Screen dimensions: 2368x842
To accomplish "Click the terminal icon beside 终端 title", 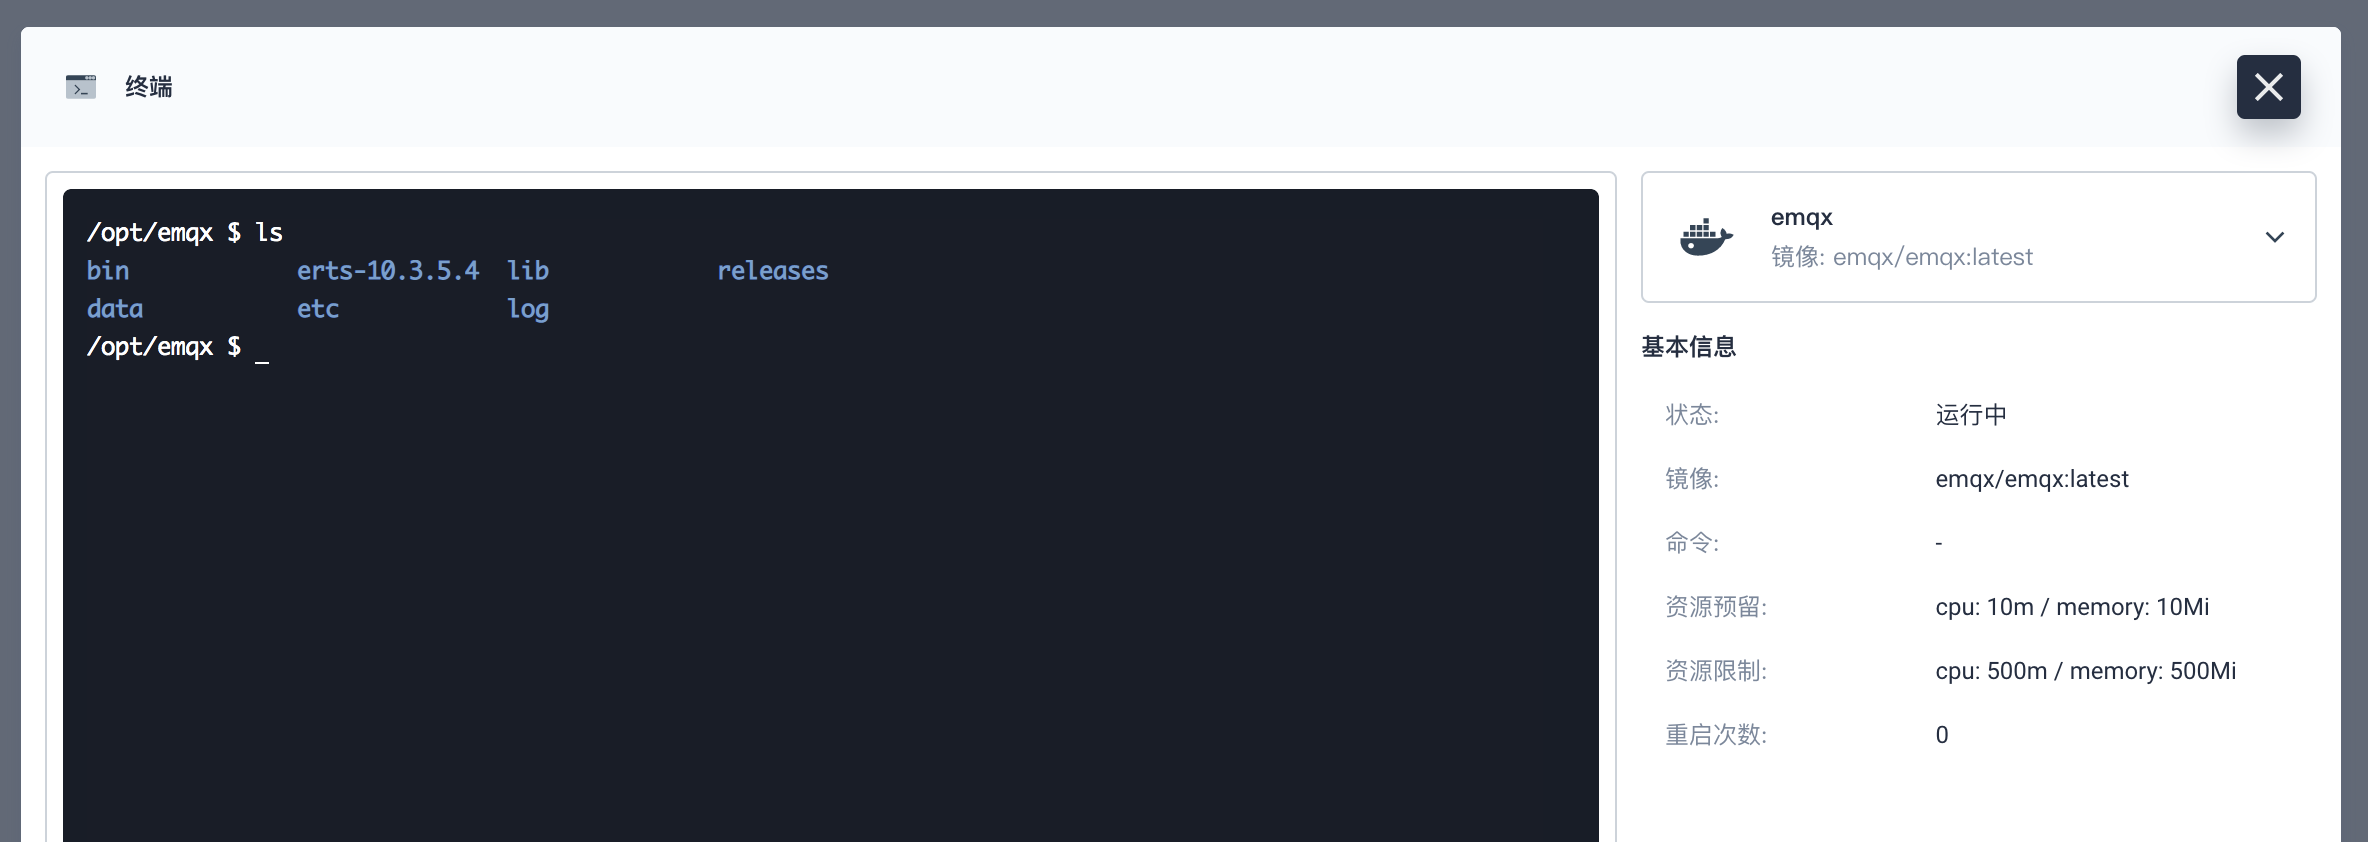I will 81,87.
